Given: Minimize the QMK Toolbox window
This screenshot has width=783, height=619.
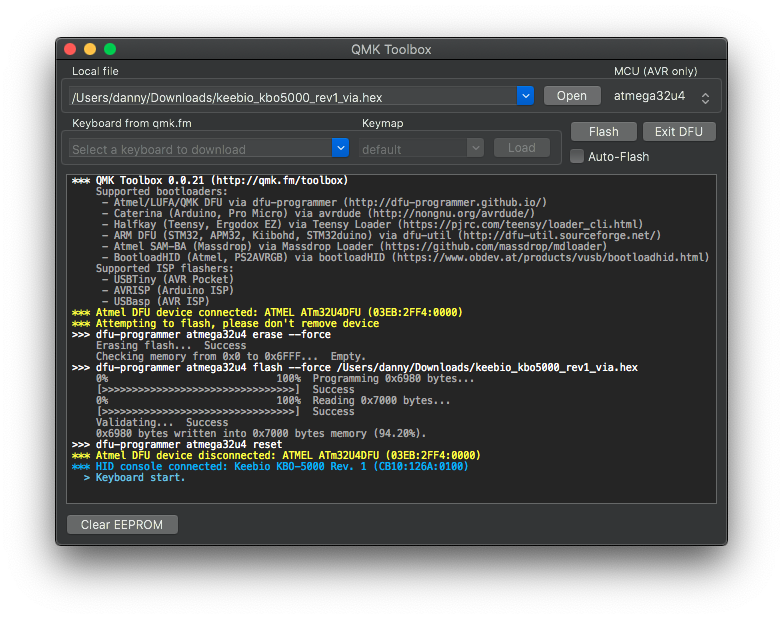Looking at the screenshot, I should coord(90,49).
